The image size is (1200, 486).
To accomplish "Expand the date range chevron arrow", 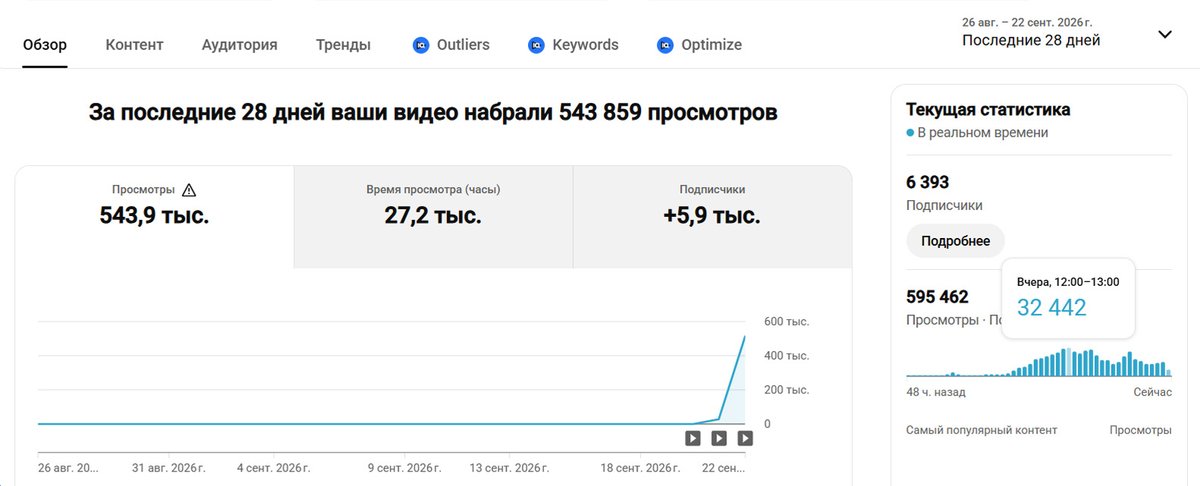I will click(x=1164, y=34).
